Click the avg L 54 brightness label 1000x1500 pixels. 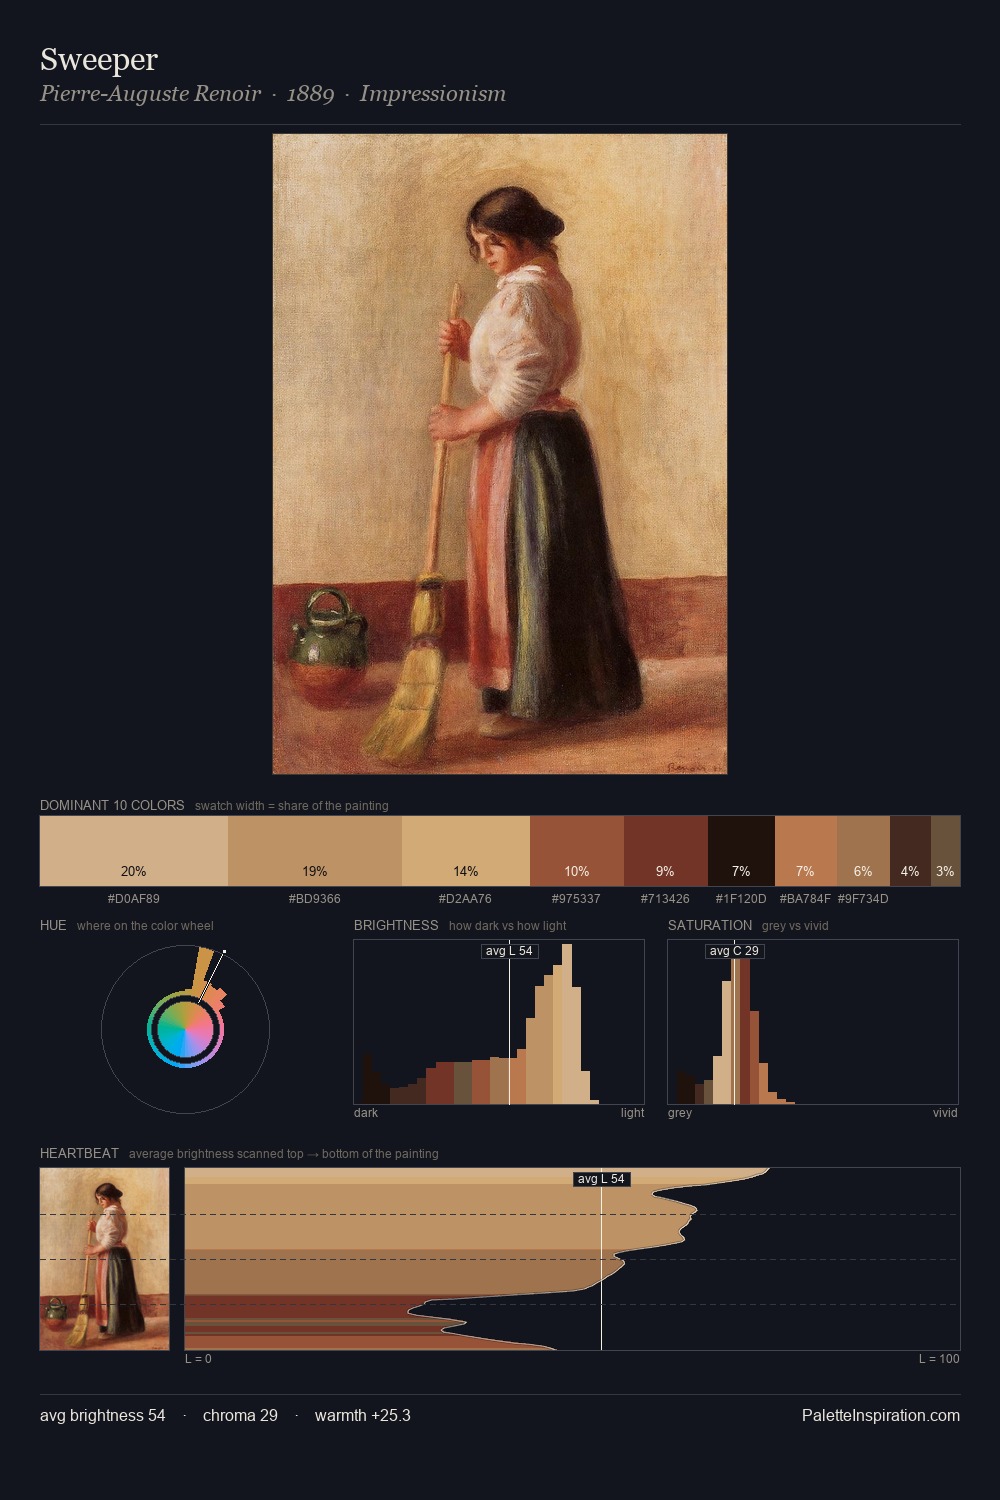pyautogui.click(x=509, y=951)
